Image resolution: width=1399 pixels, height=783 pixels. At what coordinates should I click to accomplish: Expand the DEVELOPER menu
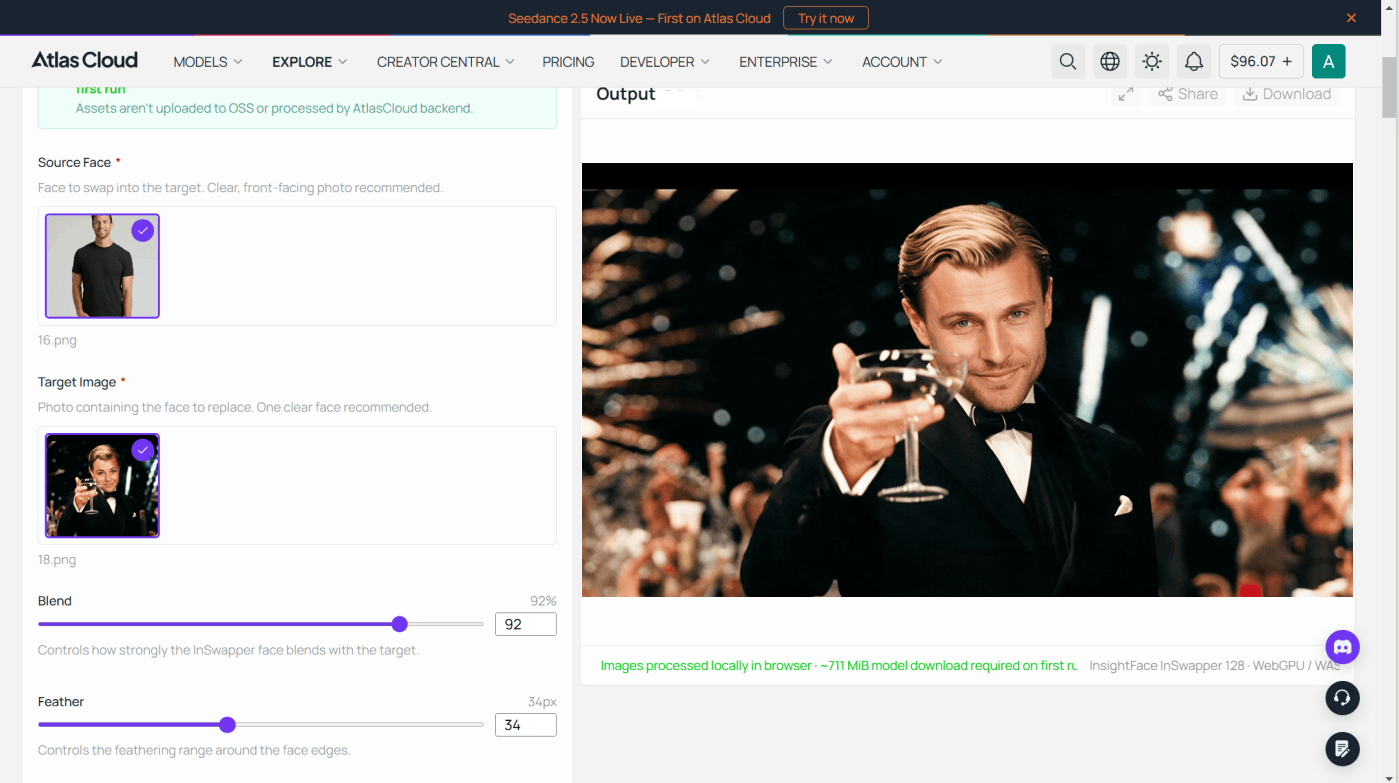click(x=665, y=62)
